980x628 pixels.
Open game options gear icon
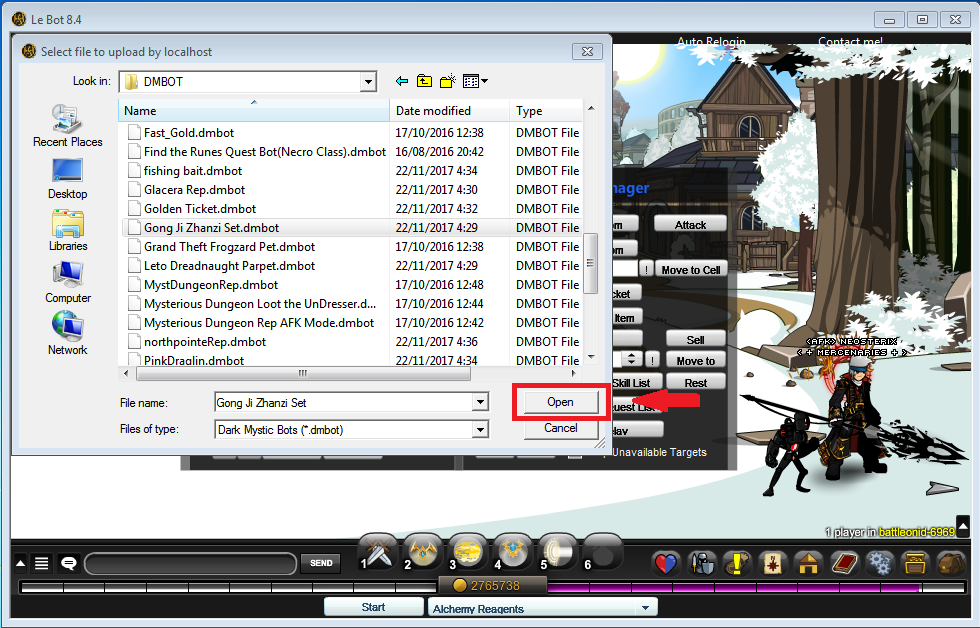880,564
